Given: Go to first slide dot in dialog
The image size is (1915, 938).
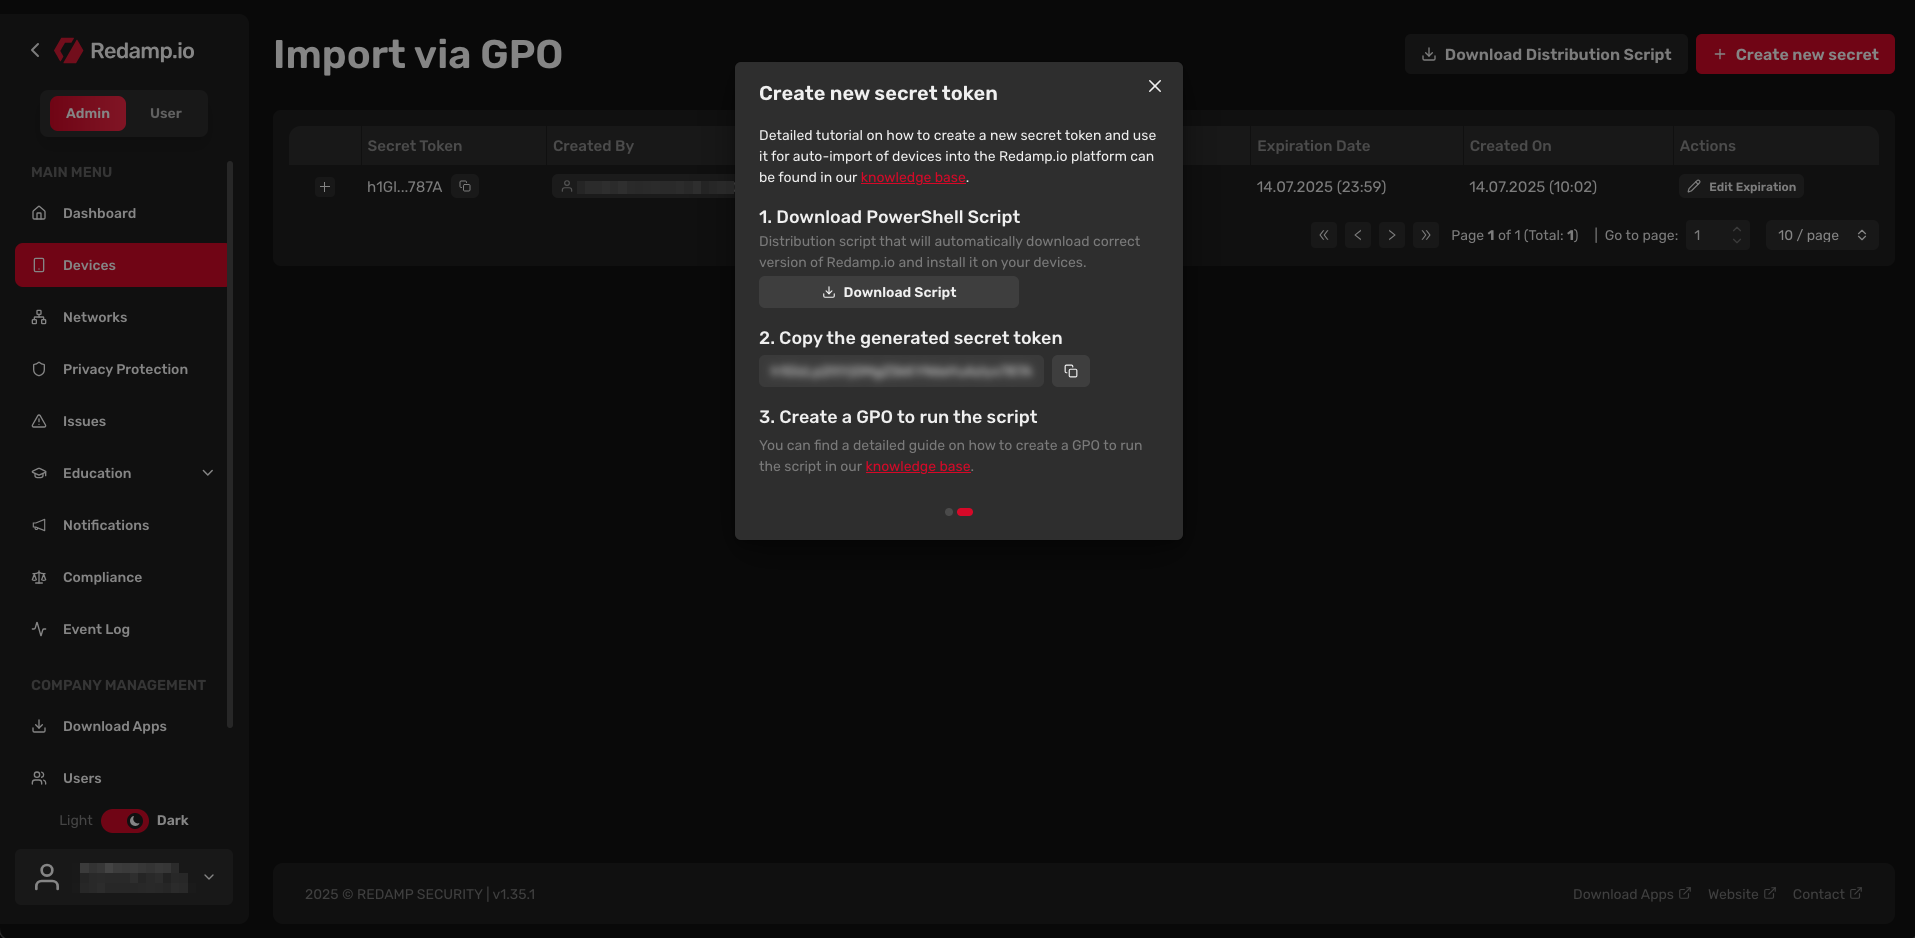Looking at the screenshot, I should point(948,512).
